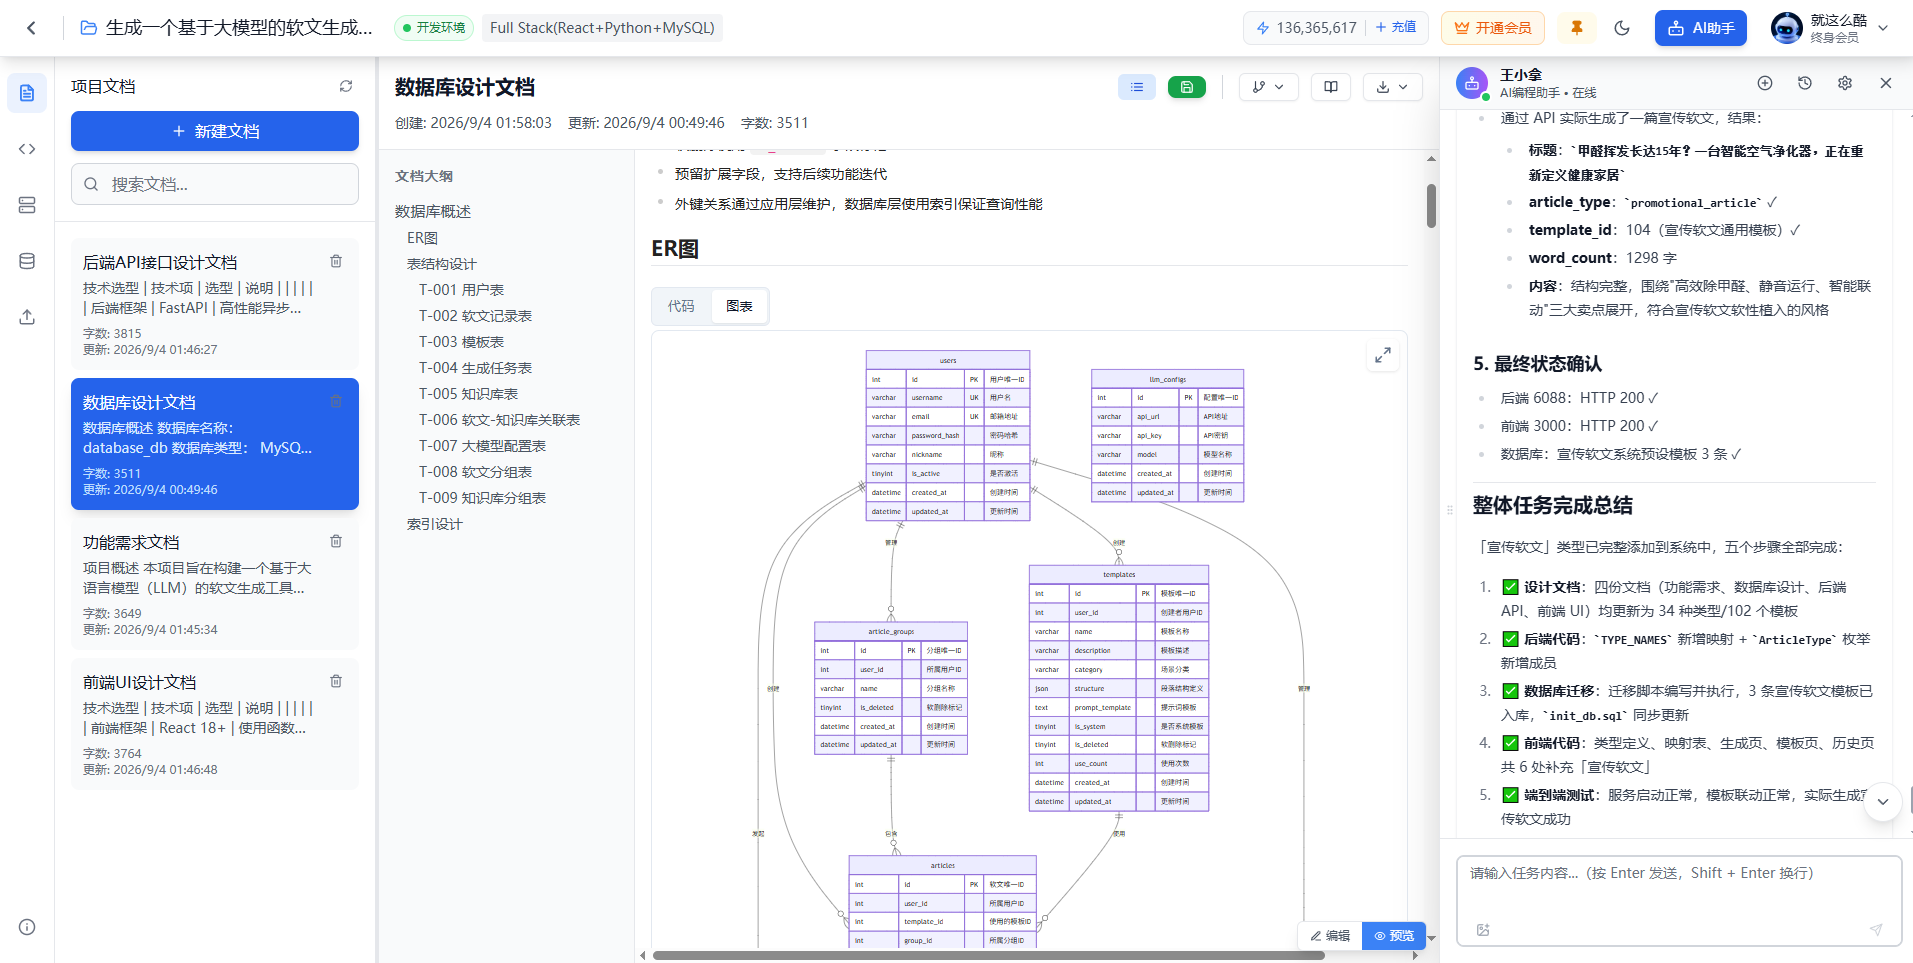Start a new chat with the plus-circle icon

point(1765,83)
